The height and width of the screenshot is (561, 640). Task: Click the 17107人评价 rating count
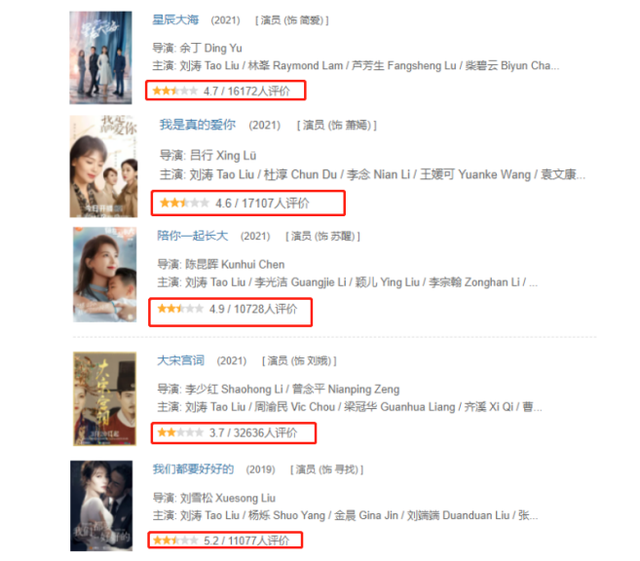[x=276, y=203]
